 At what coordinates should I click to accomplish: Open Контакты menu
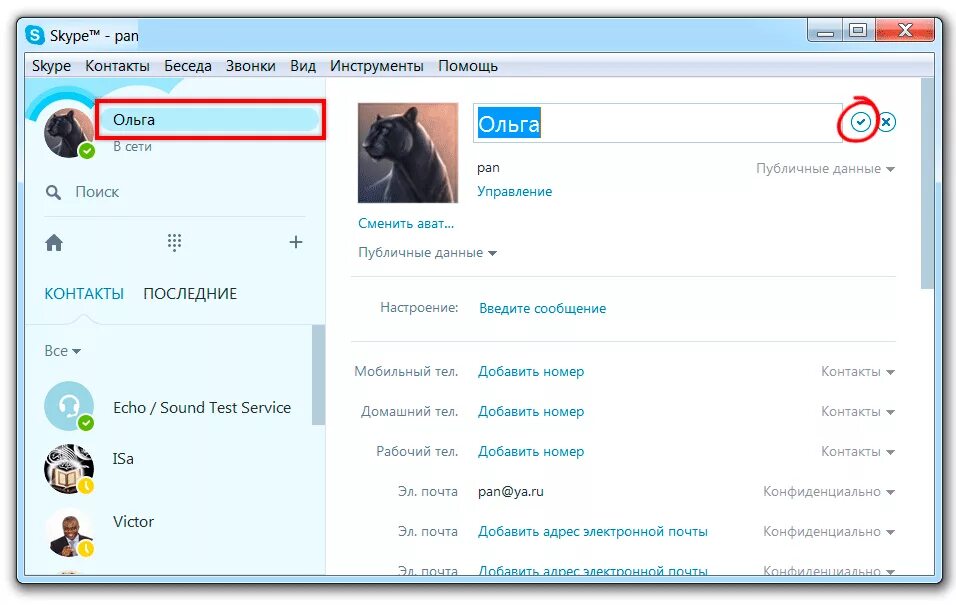pyautogui.click(x=118, y=66)
